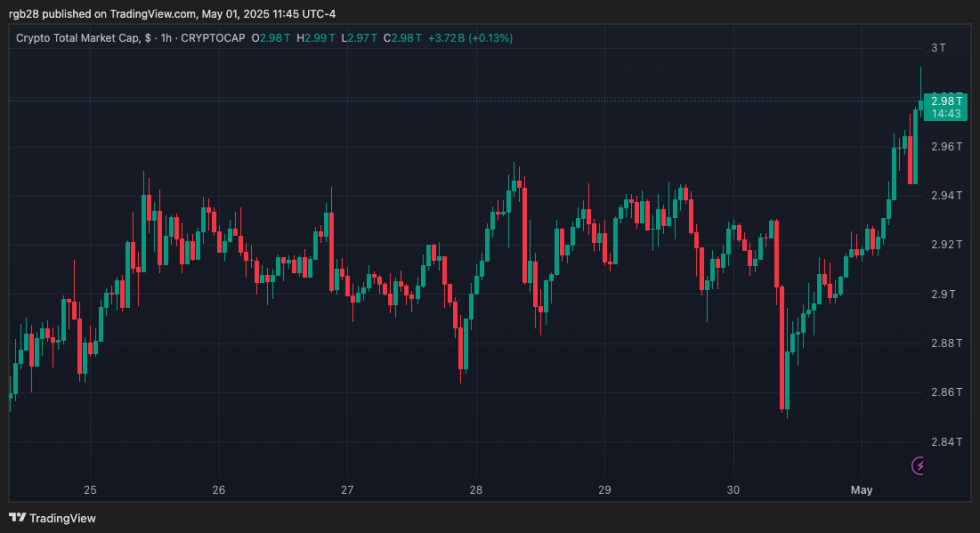Image resolution: width=980 pixels, height=533 pixels.
Task: Click the 2.96 T price axis label
Action: click(x=946, y=147)
